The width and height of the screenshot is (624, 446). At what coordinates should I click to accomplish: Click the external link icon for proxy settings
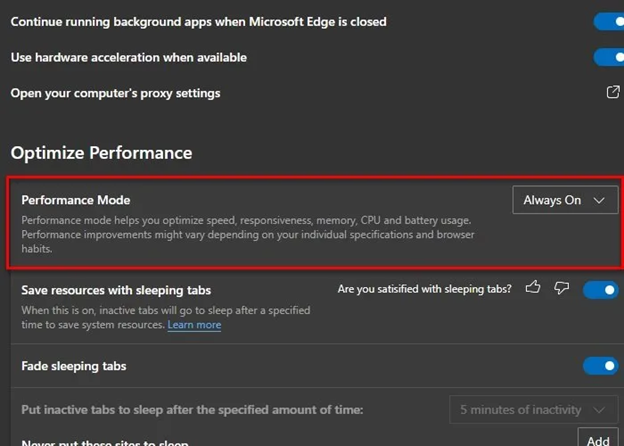613,93
